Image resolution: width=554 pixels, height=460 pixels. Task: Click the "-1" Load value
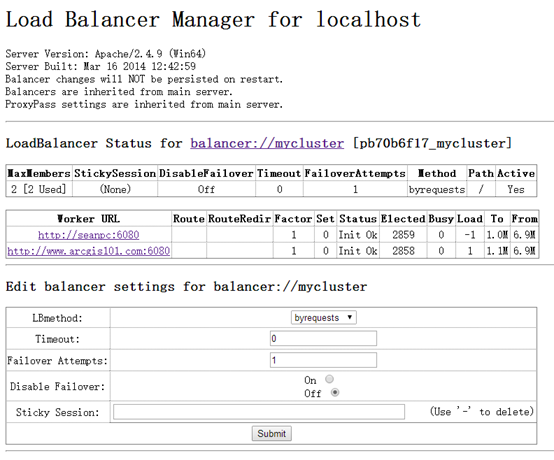tap(470, 235)
